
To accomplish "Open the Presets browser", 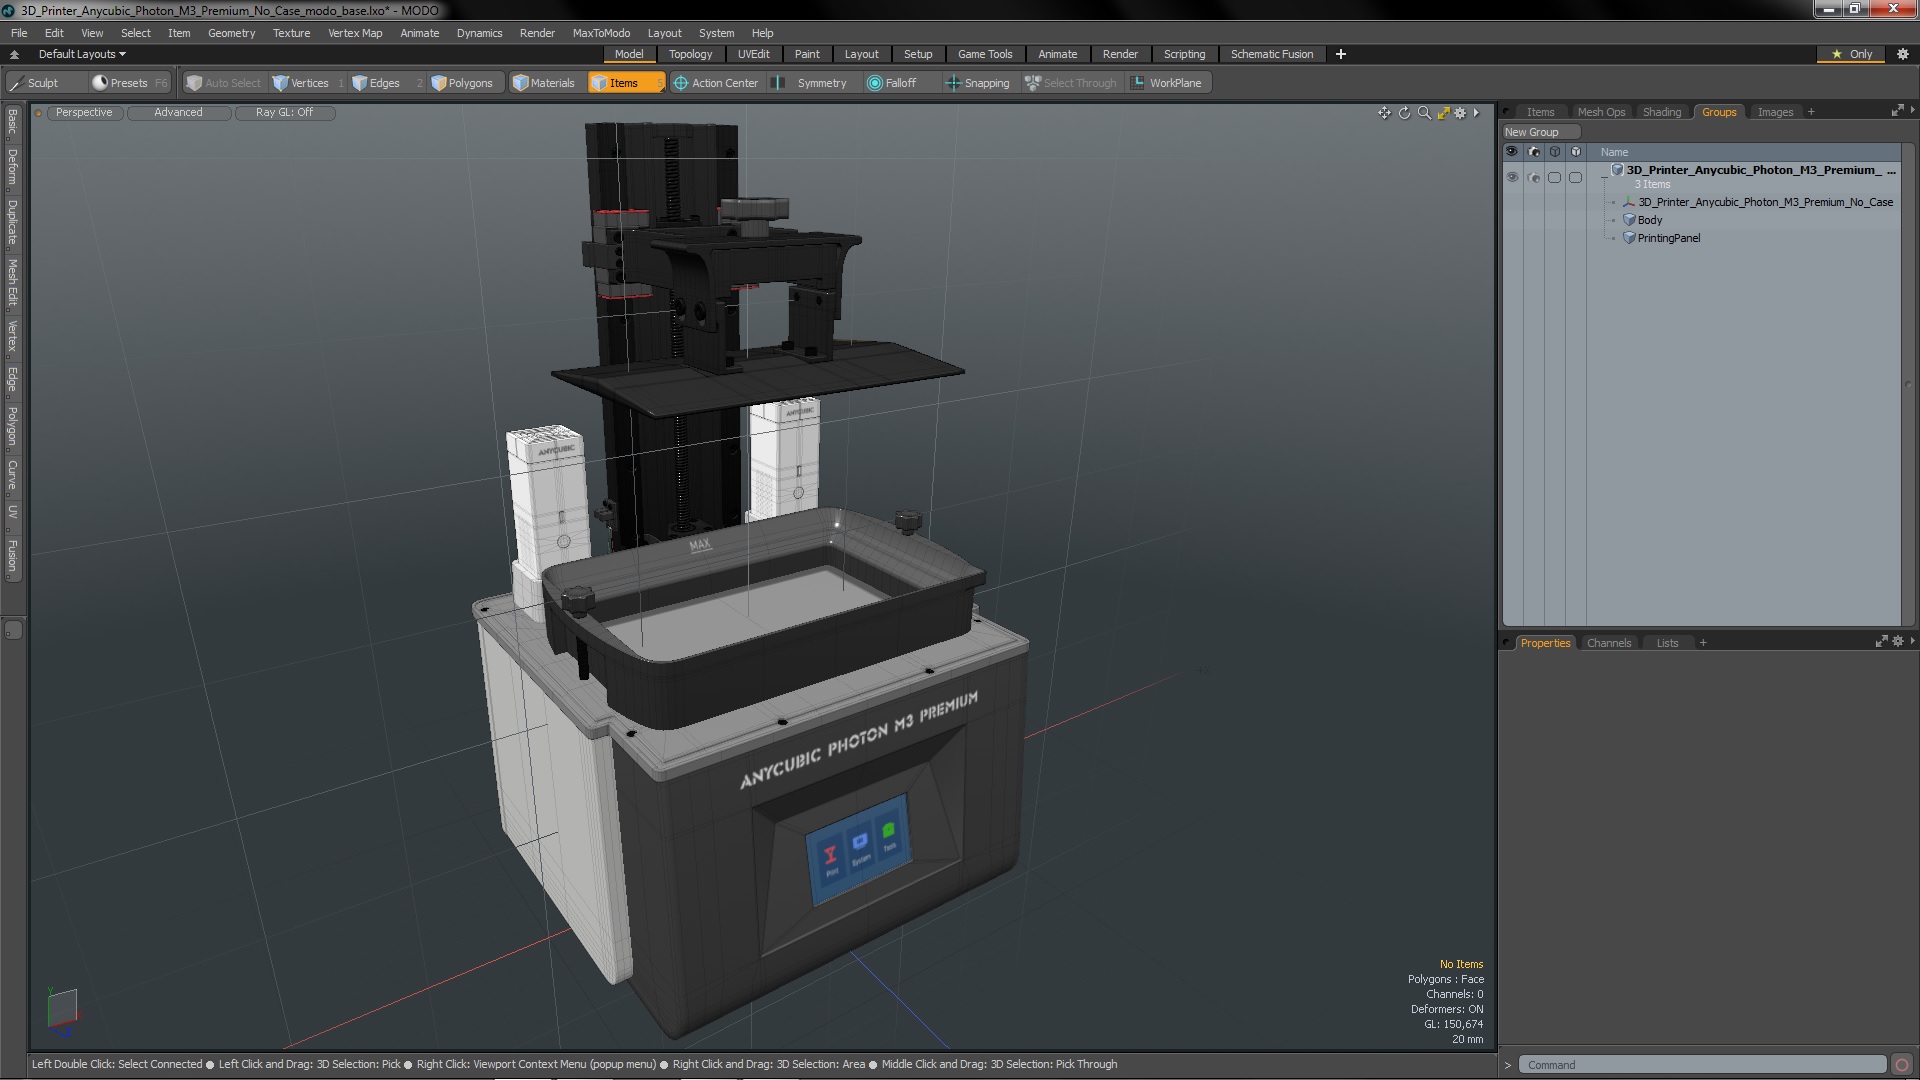I will pyautogui.click(x=130, y=83).
